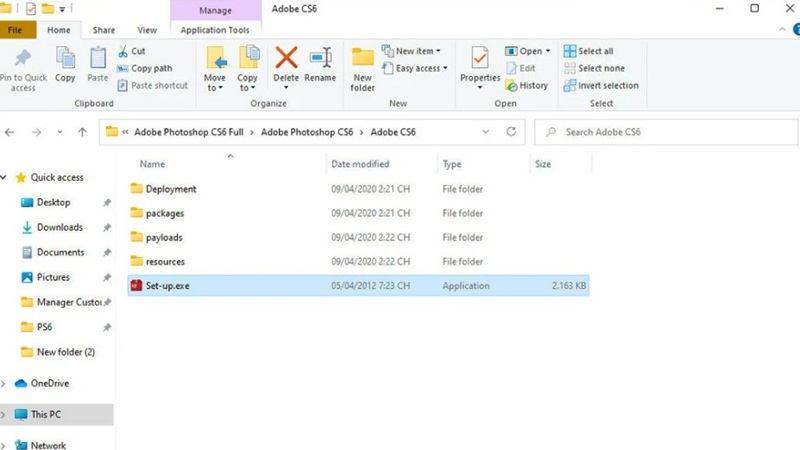800x450 pixels.
Task: Click the Pin to Quick access icon
Action: pos(23,62)
